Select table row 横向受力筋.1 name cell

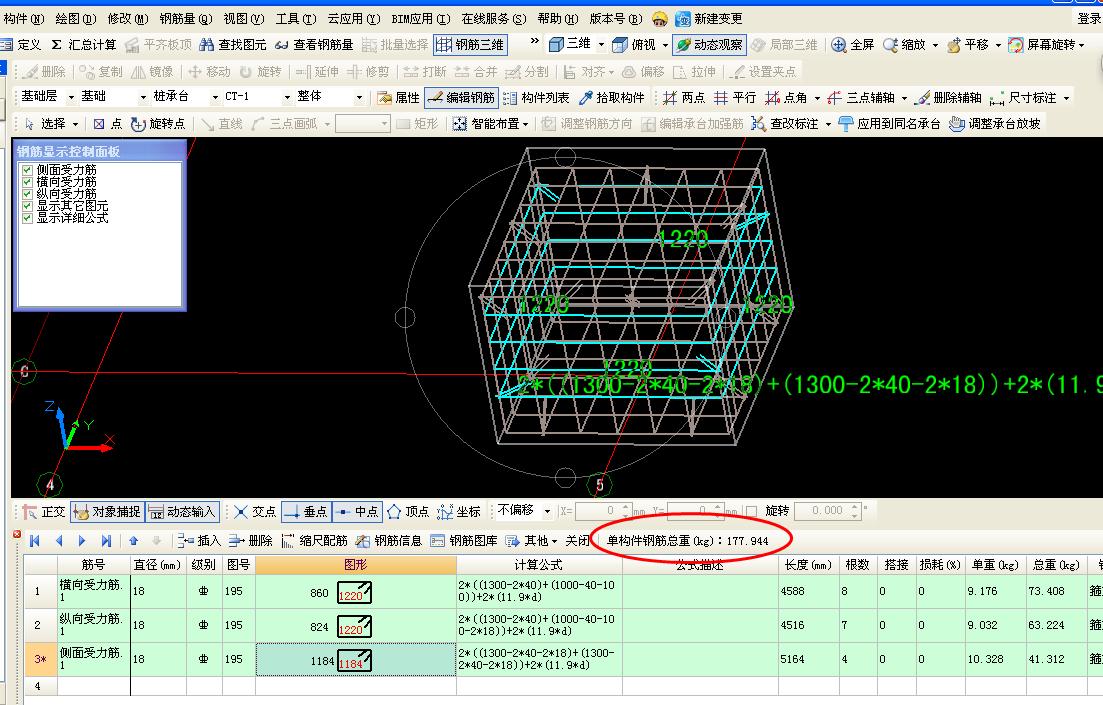click(94, 591)
